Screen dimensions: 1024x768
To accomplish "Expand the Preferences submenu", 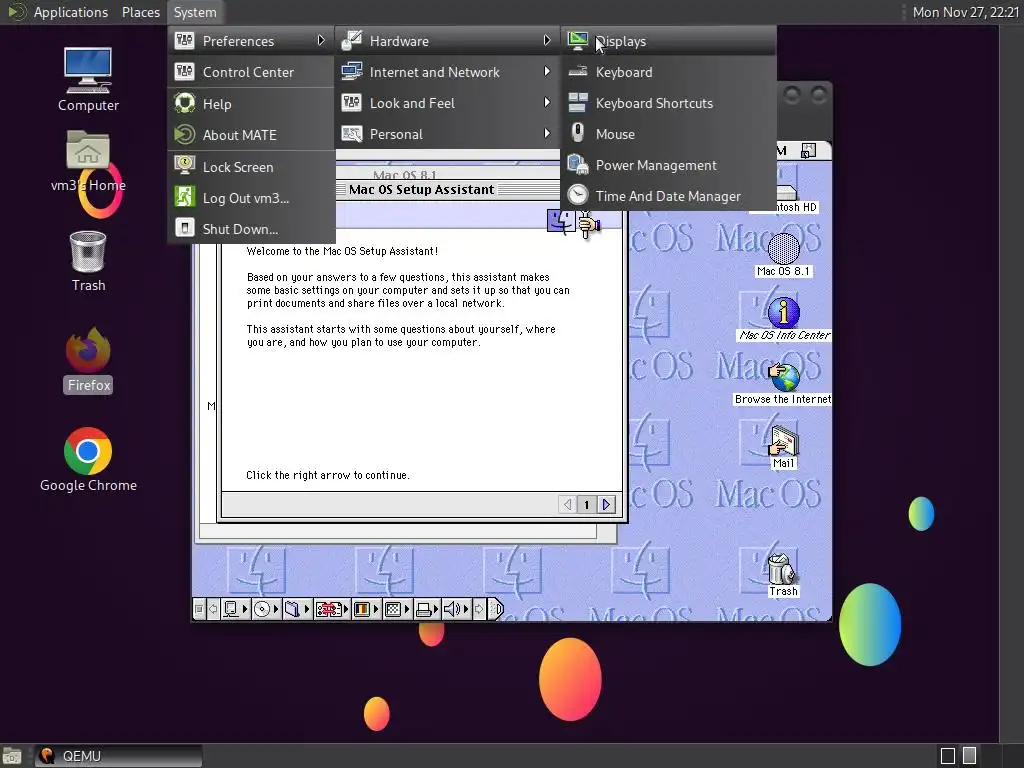I will 251,41.
